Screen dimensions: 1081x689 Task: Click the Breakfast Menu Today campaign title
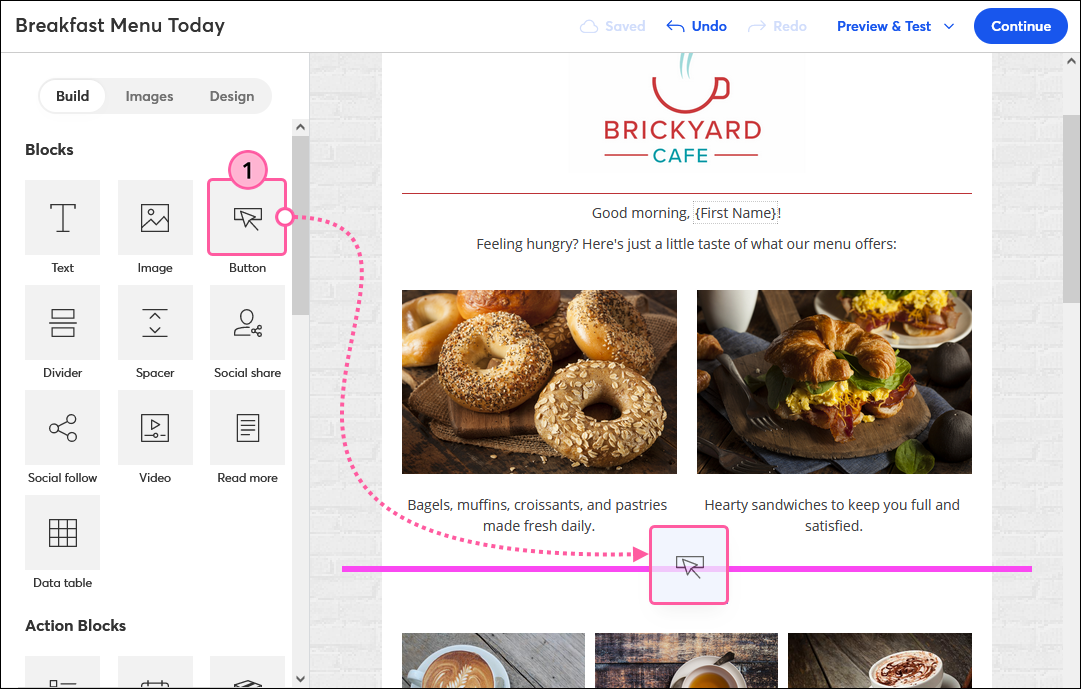tap(120, 26)
